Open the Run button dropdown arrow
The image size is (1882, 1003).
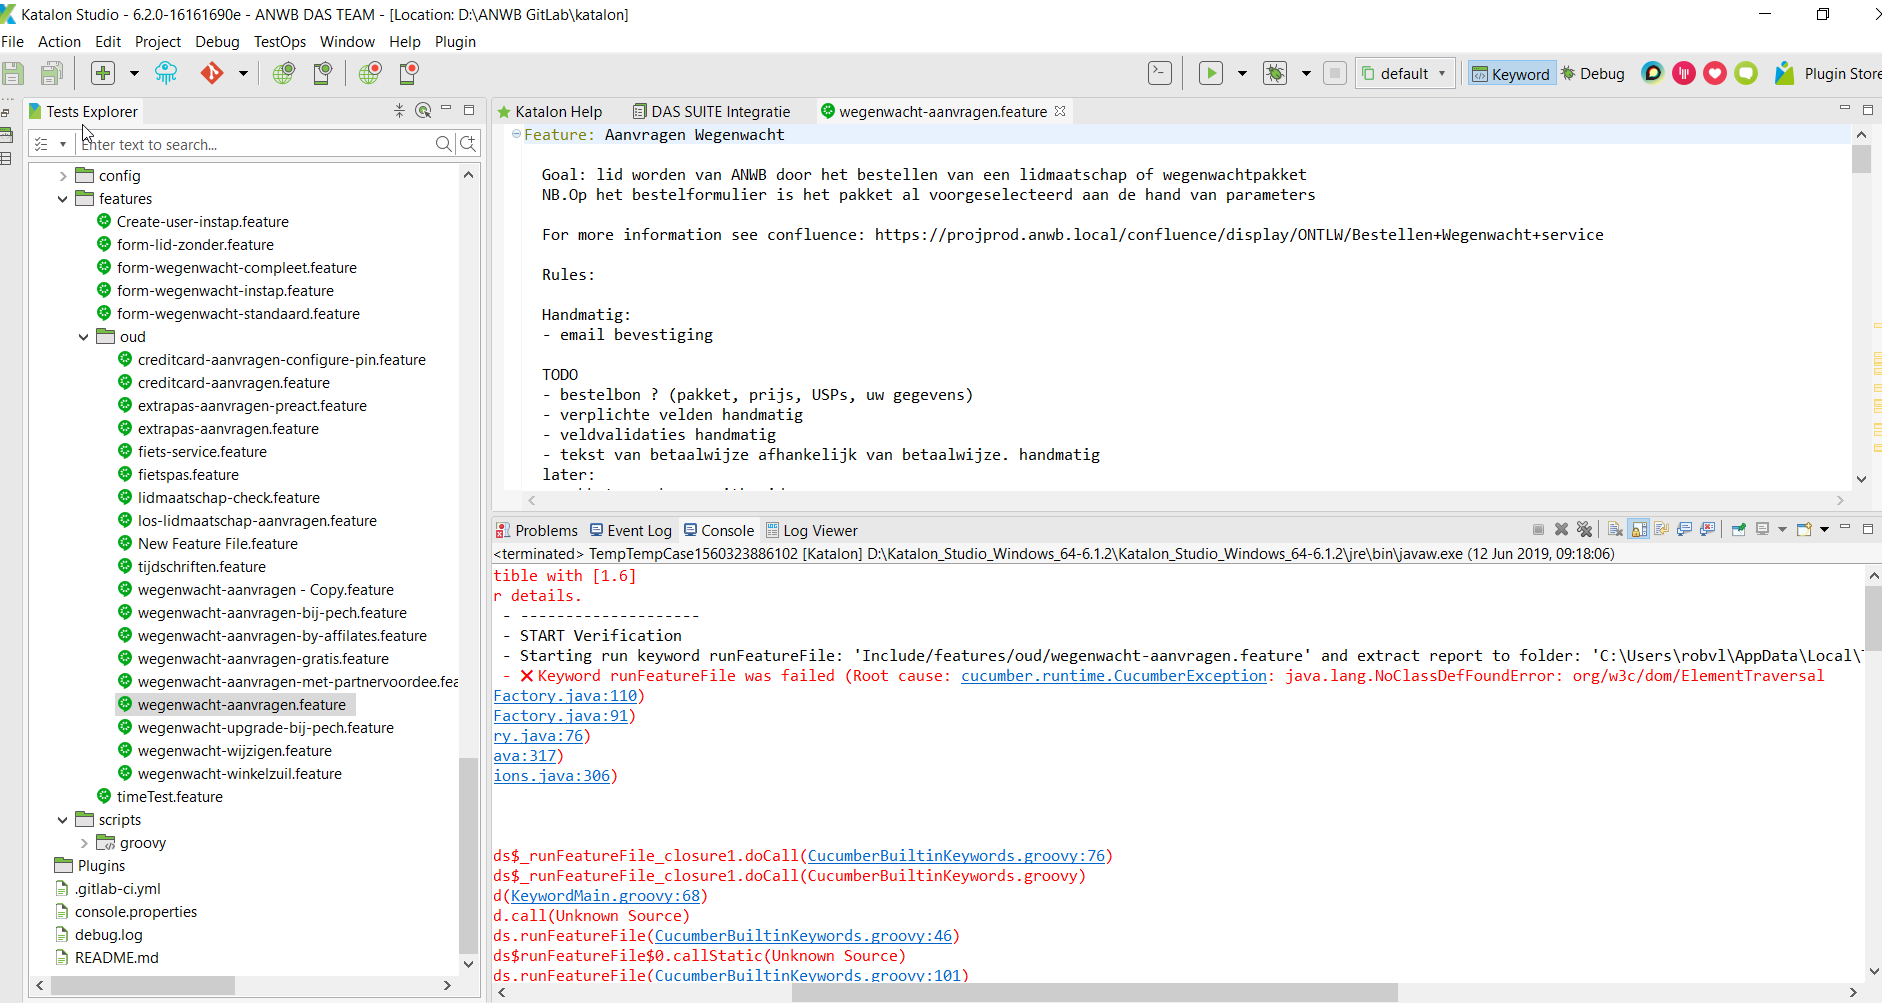pyautogui.click(x=1242, y=73)
